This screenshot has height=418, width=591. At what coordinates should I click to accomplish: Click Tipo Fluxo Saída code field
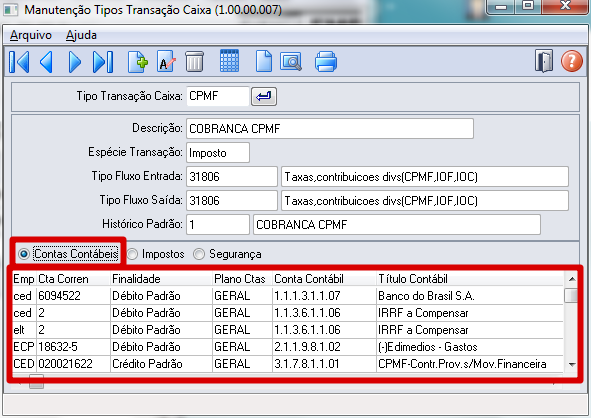(x=232, y=201)
